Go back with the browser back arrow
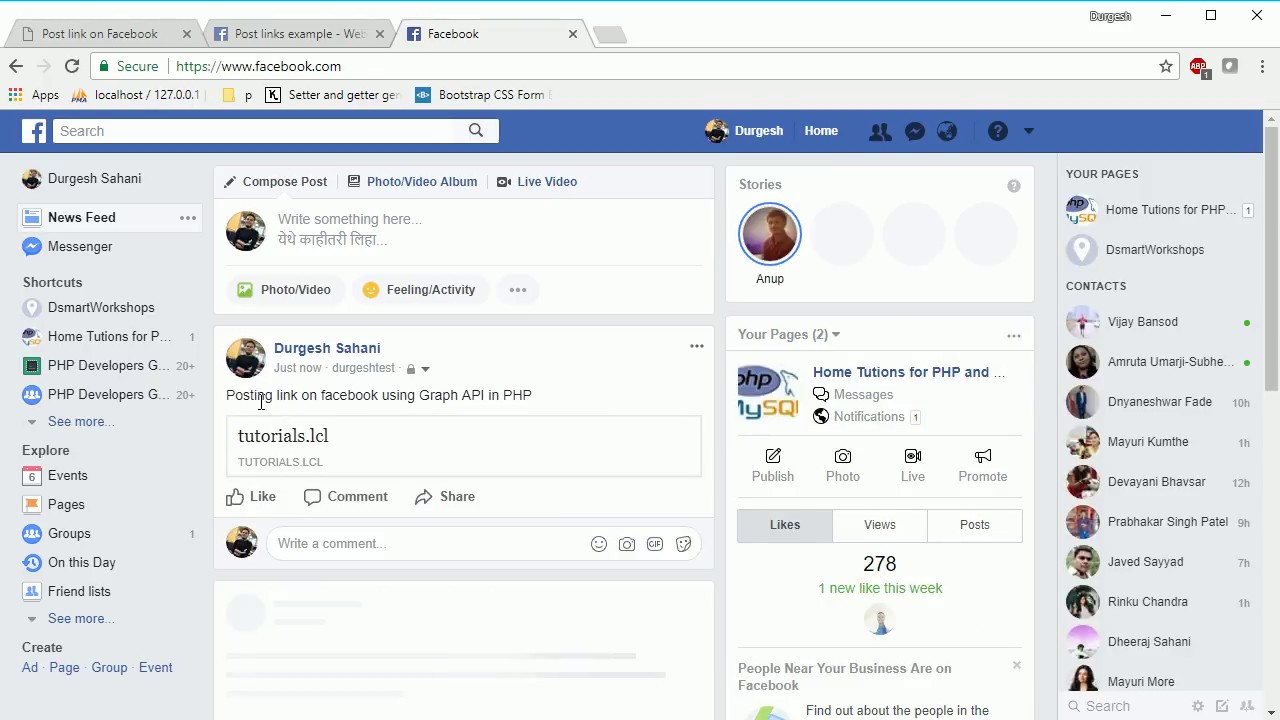This screenshot has height=720, width=1280. coord(16,66)
